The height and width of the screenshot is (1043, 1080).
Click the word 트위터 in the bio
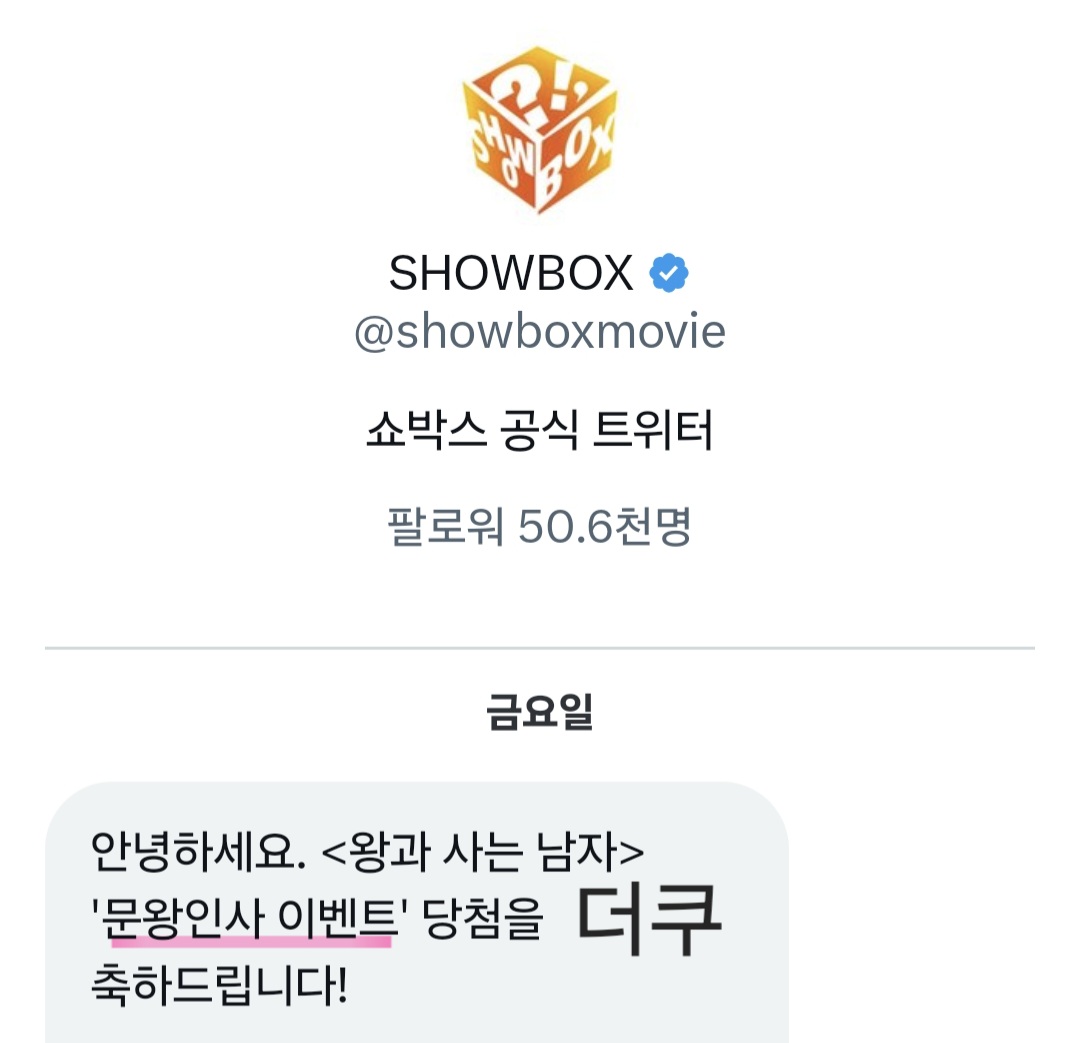tap(652, 430)
